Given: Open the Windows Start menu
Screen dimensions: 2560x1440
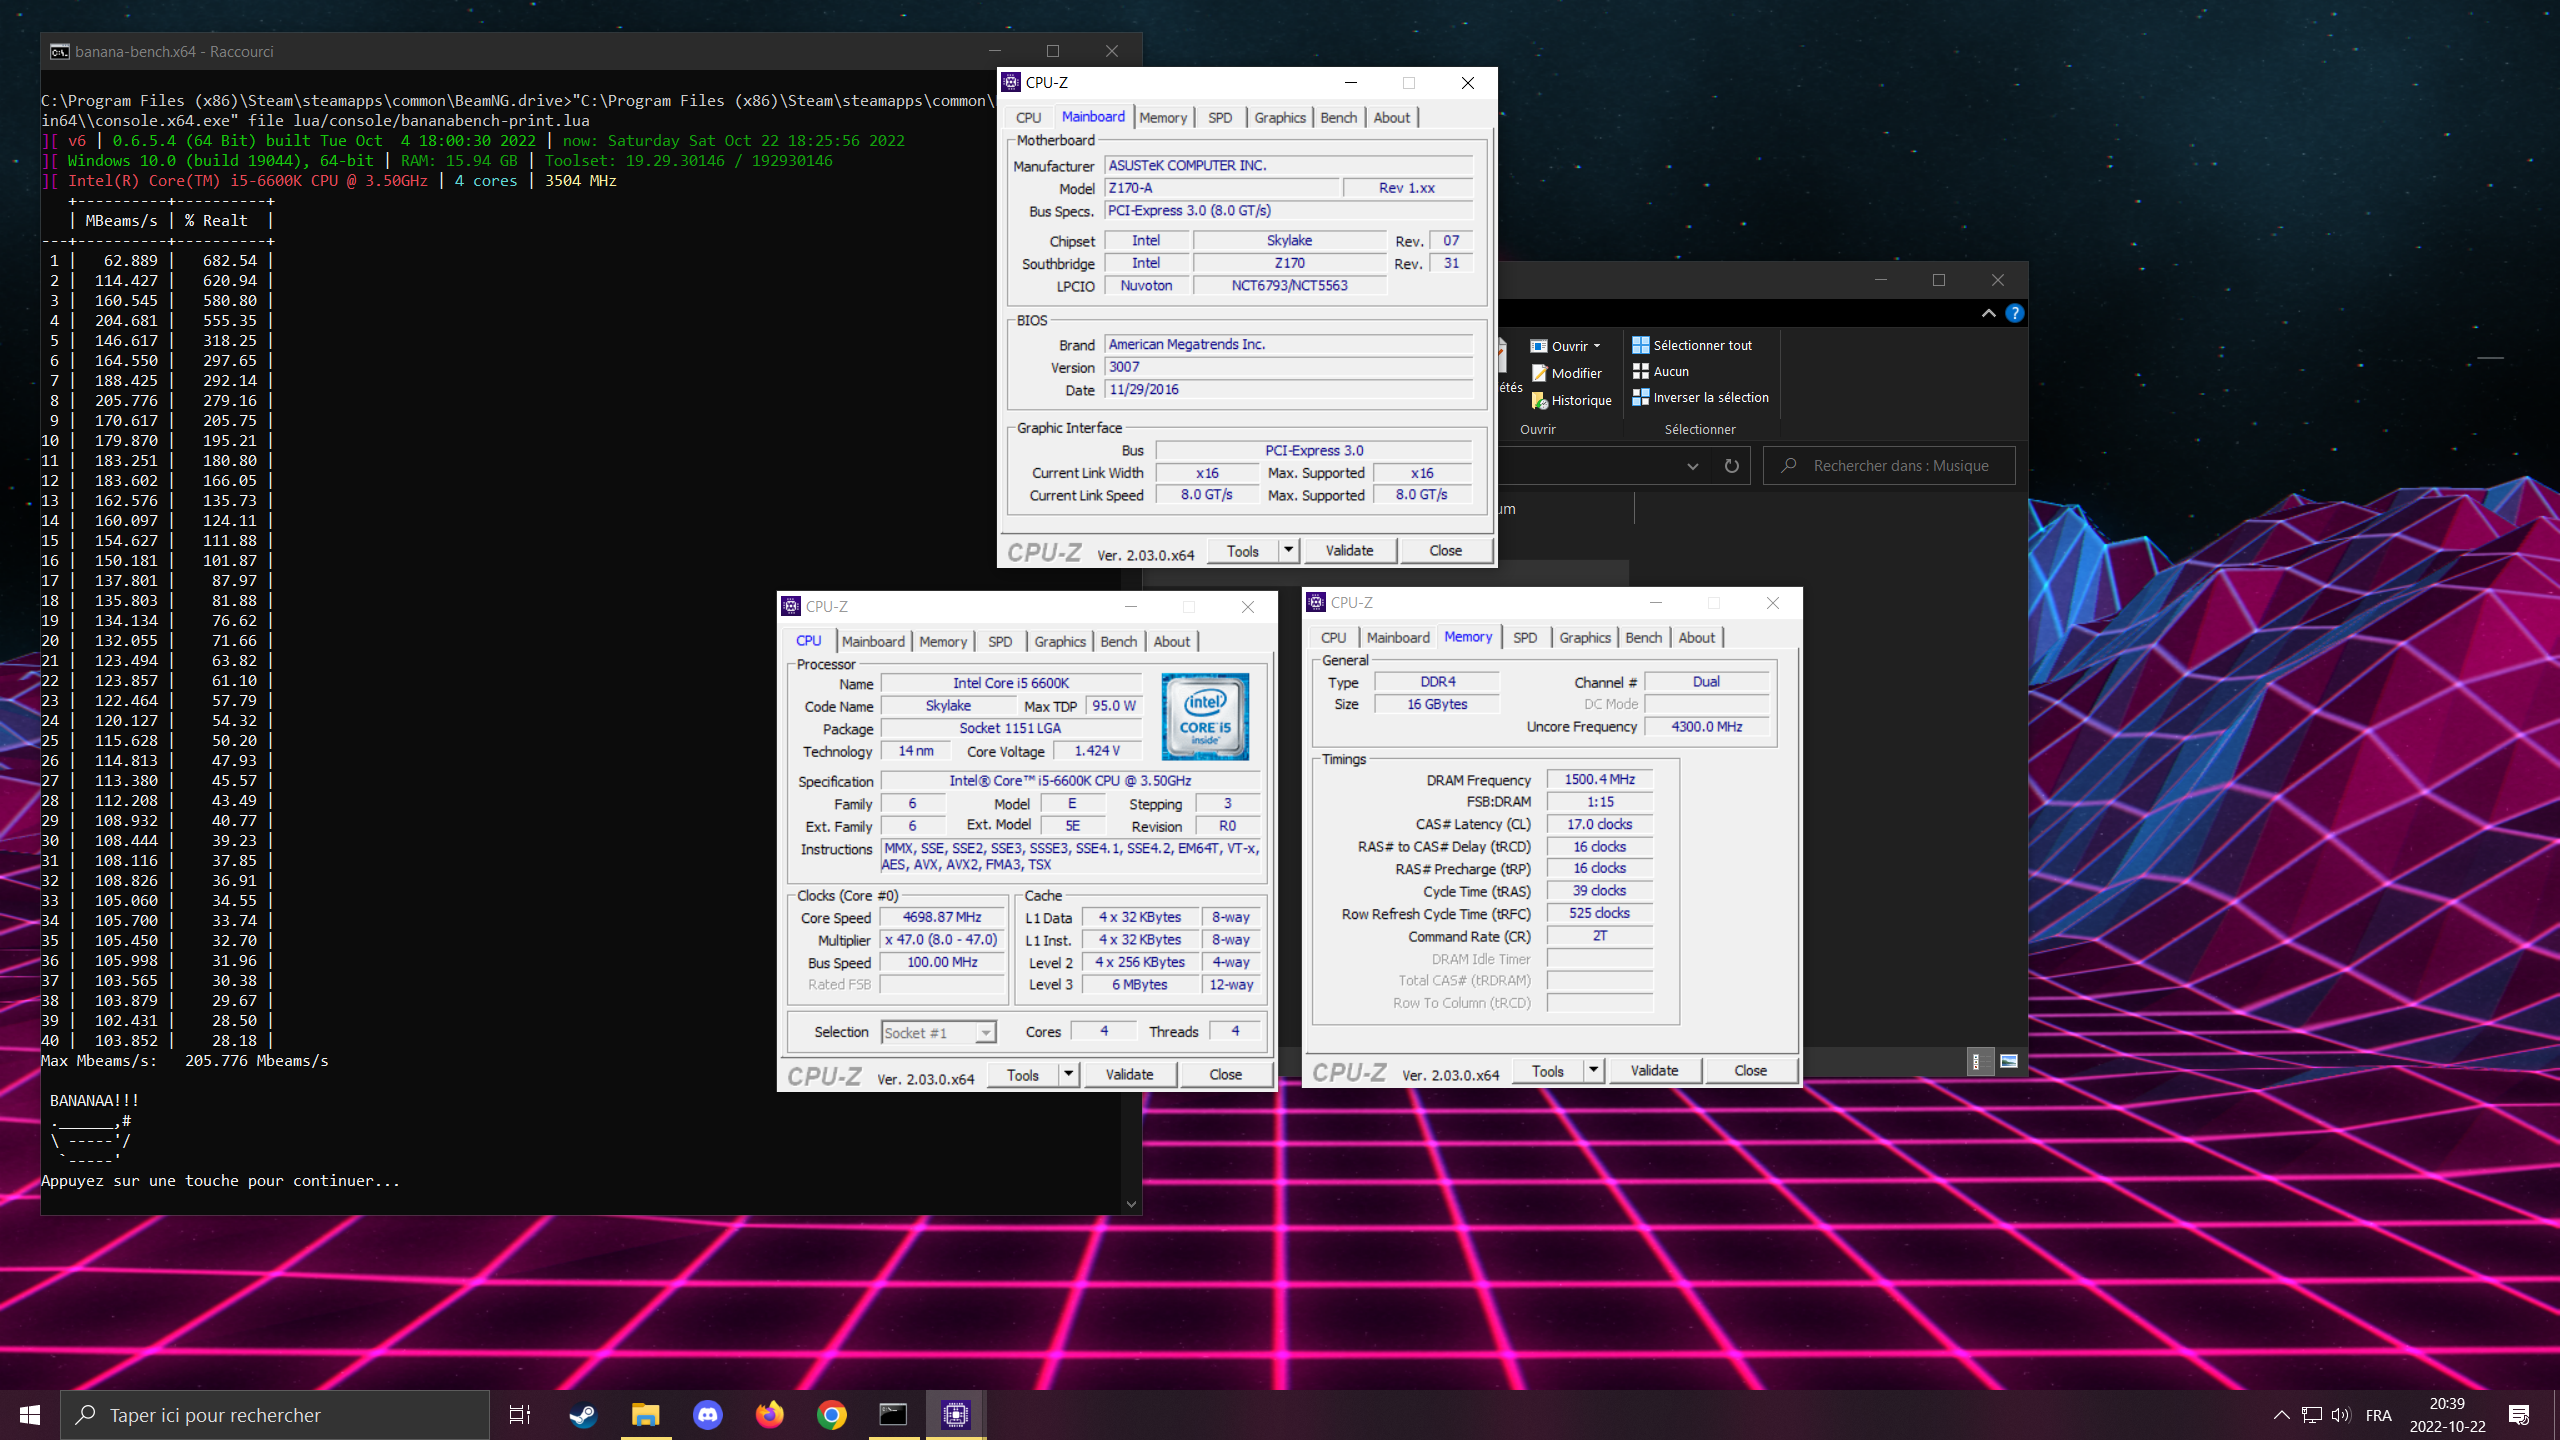Looking at the screenshot, I should [x=30, y=1415].
